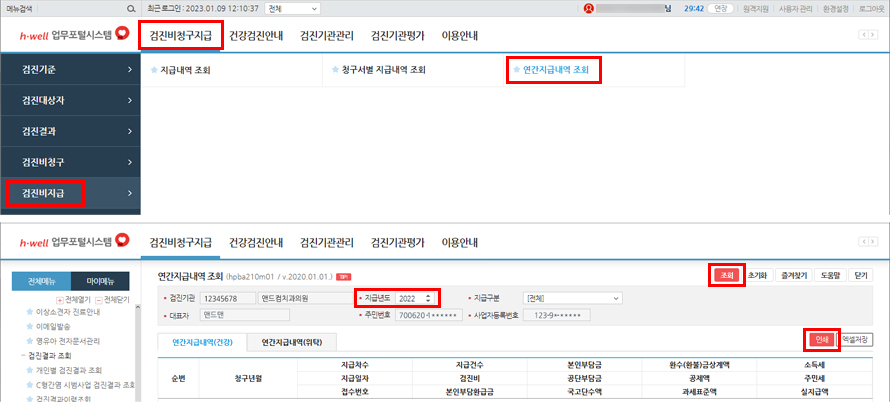Click the h-well heart logo in top header
890x406 pixels.
click(122, 36)
